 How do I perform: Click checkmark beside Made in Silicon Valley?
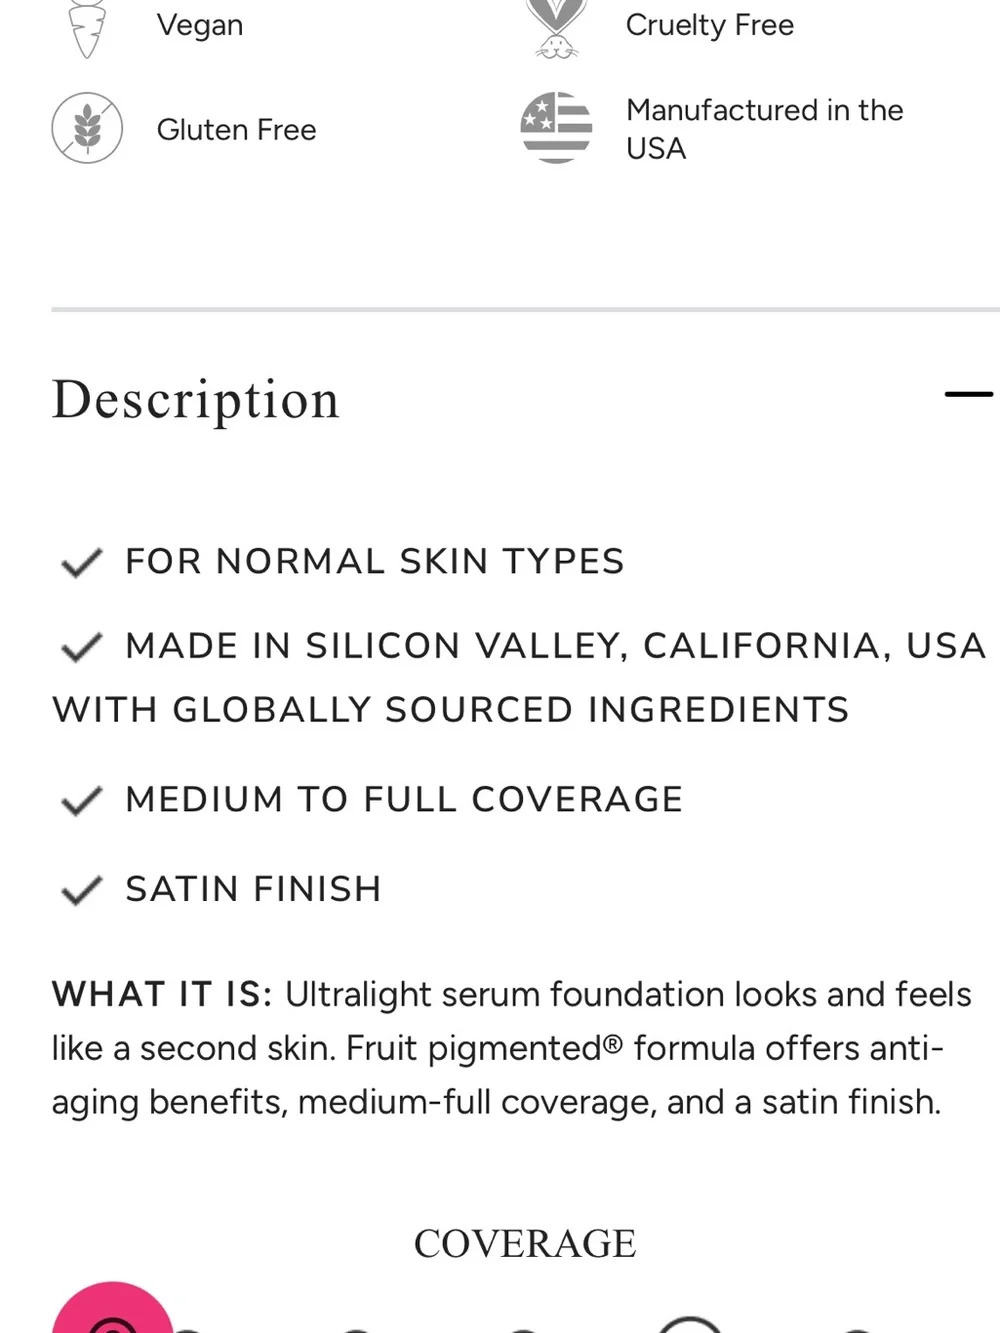(x=82, y=647)
